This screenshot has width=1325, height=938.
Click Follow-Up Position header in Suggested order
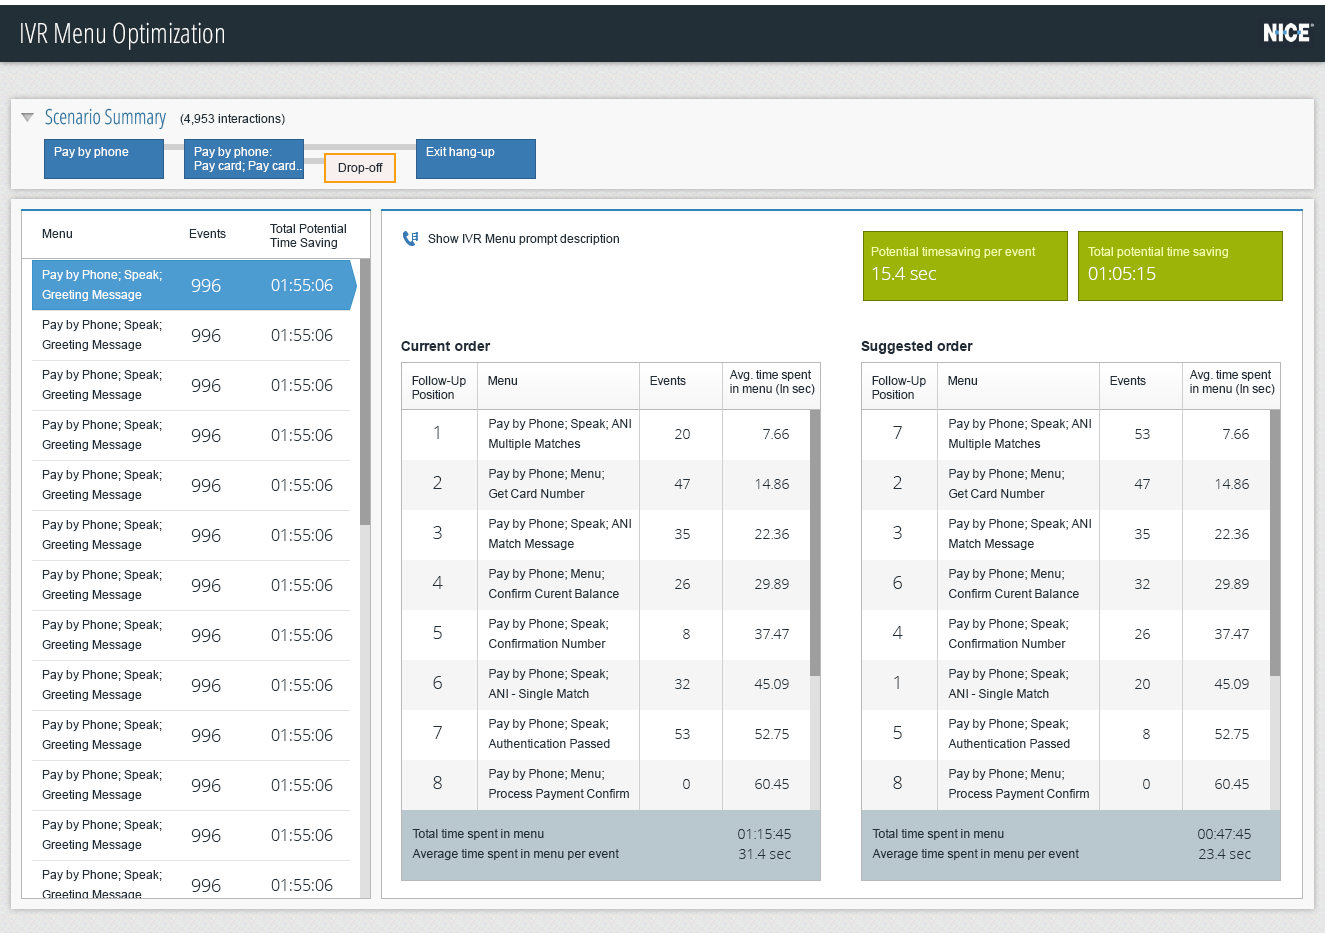[x=899, y=388]
